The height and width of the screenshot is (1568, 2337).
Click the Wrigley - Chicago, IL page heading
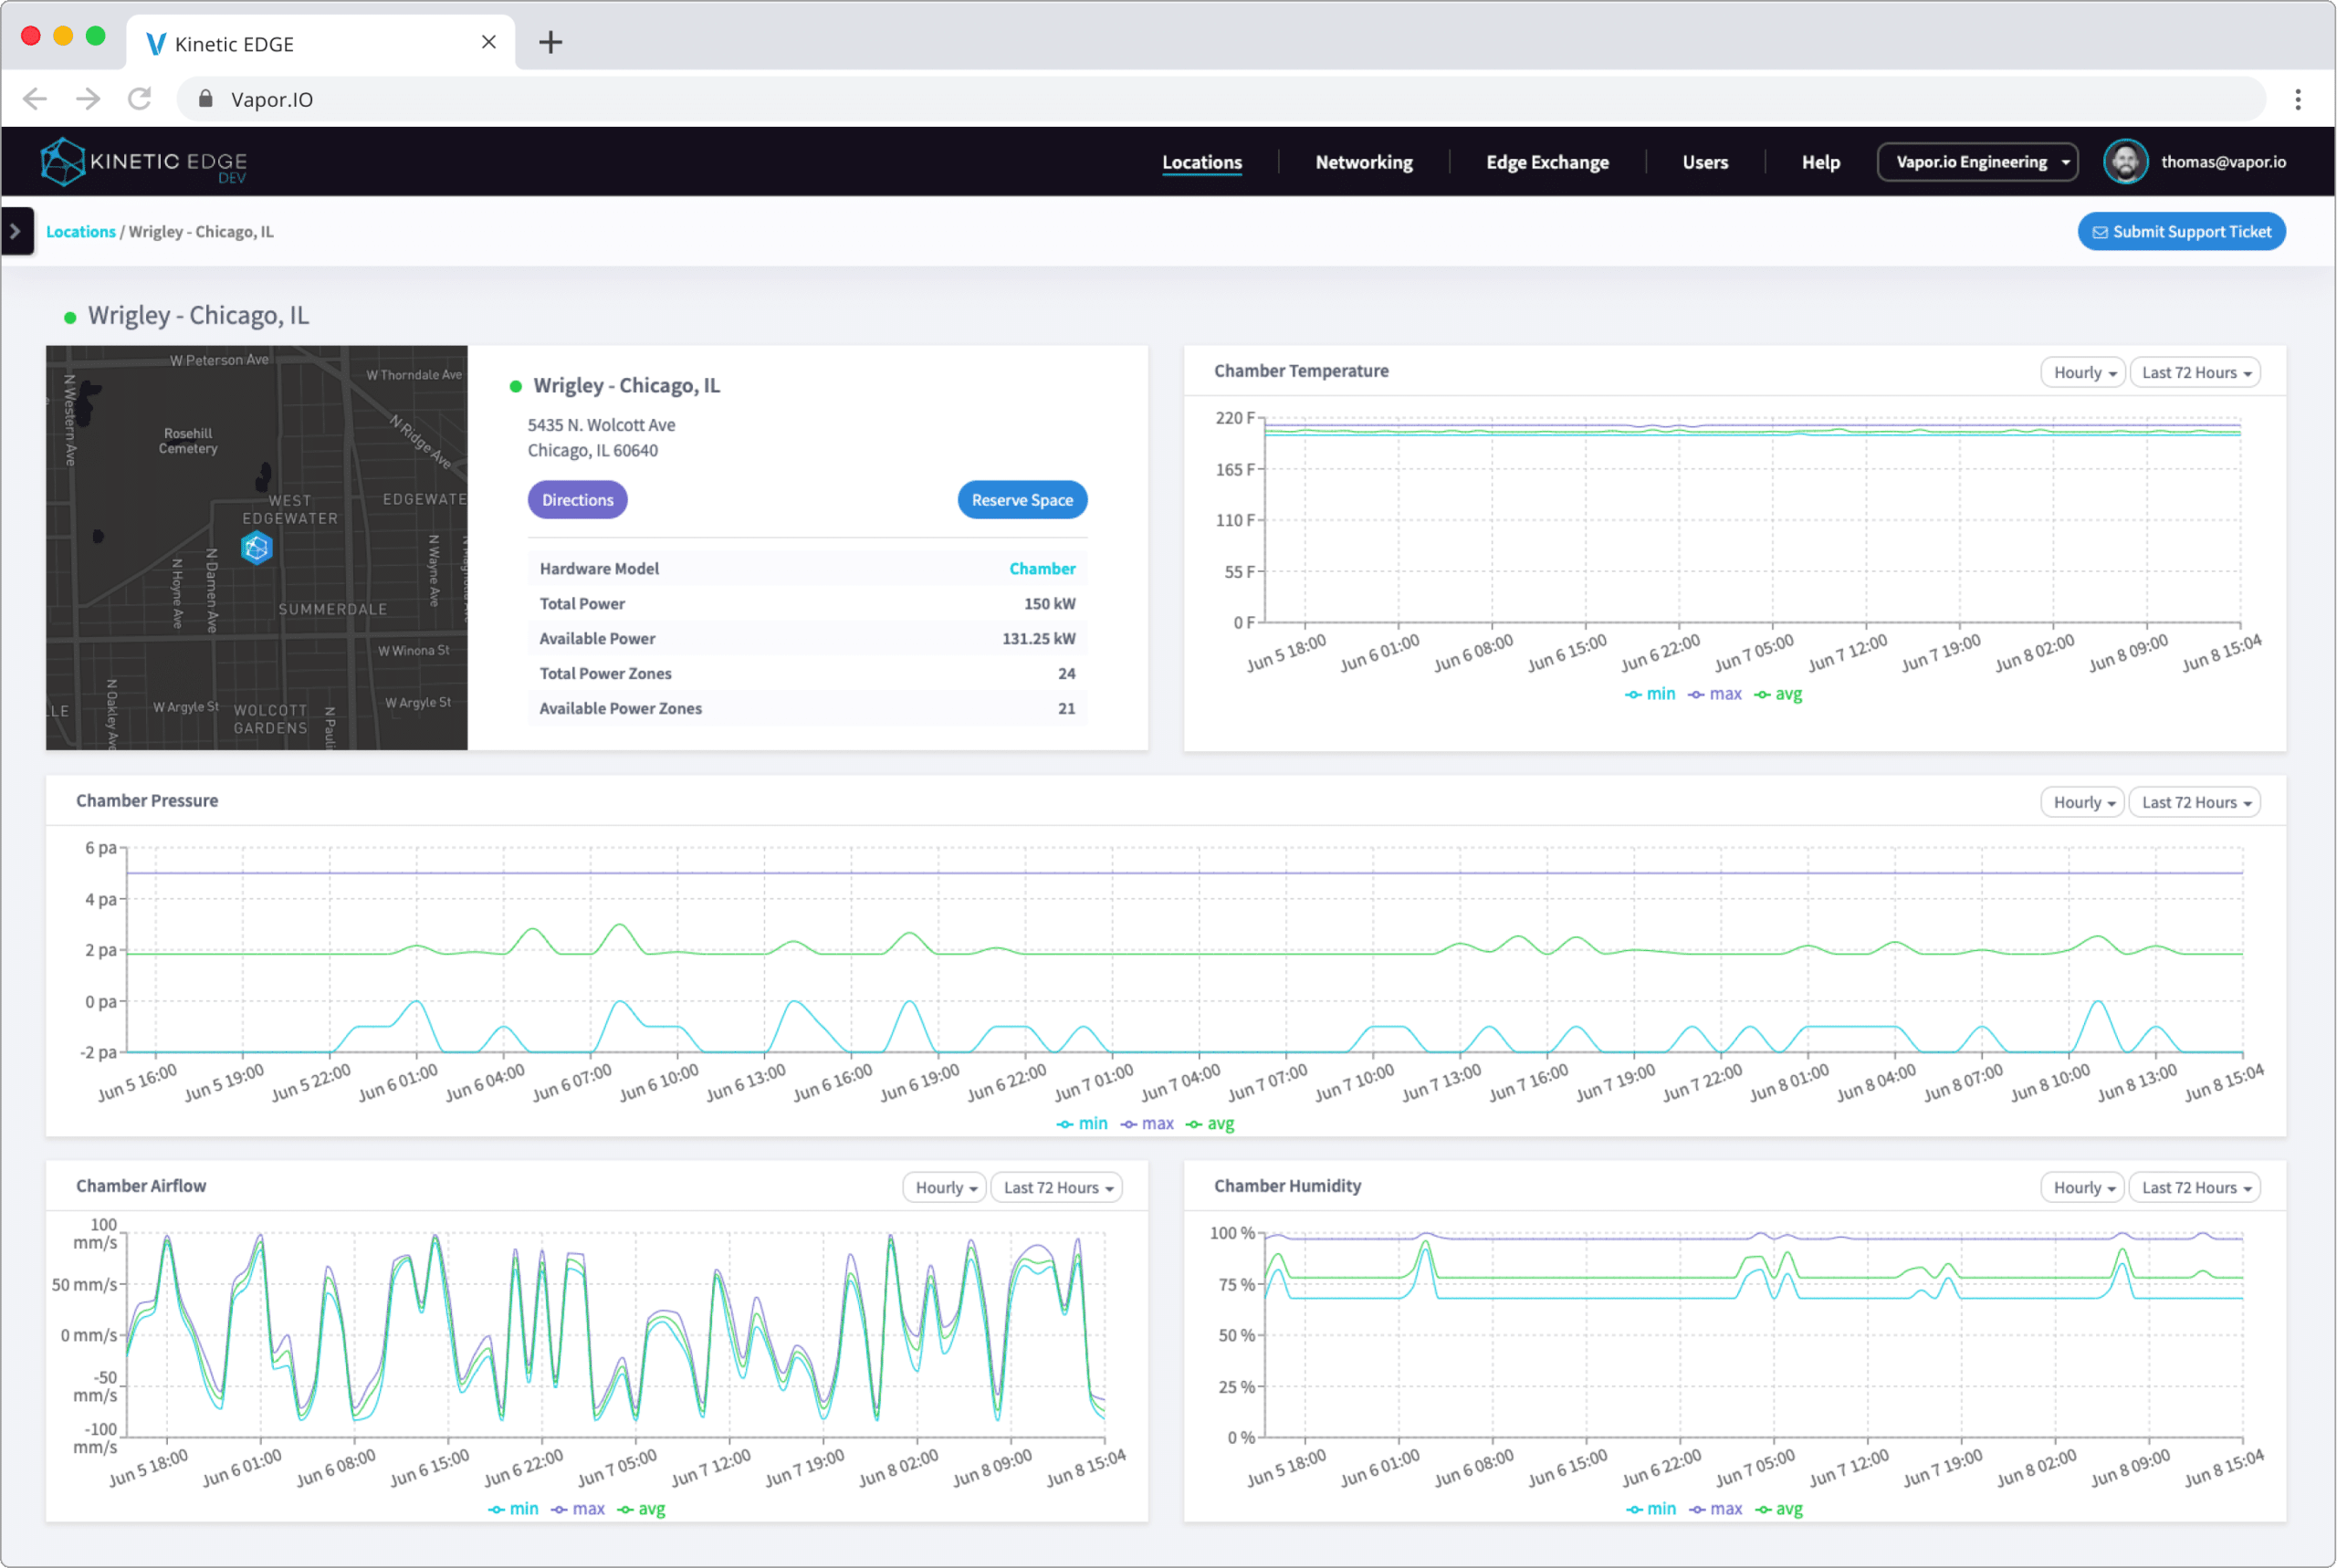tap(198, 316)
